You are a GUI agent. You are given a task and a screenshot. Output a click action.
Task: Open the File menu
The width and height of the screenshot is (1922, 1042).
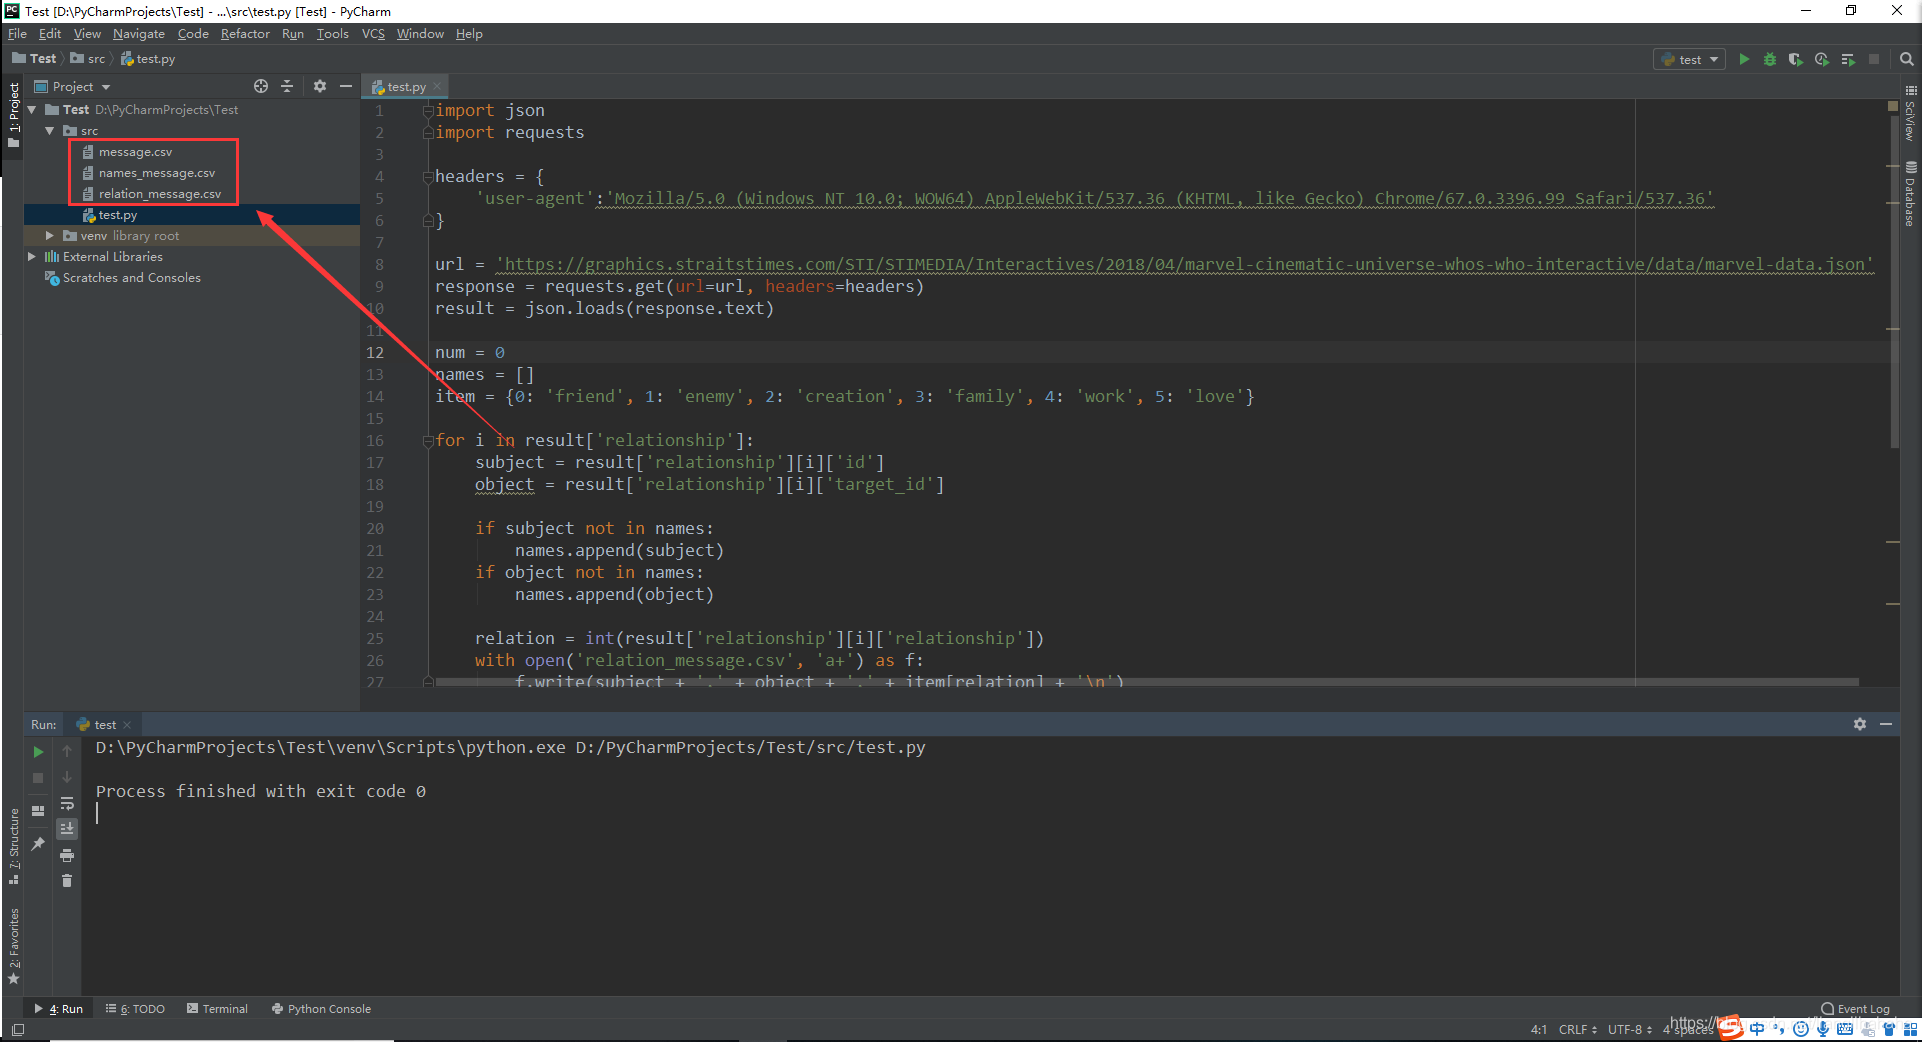pyautogui.click(x=17, y=34)
